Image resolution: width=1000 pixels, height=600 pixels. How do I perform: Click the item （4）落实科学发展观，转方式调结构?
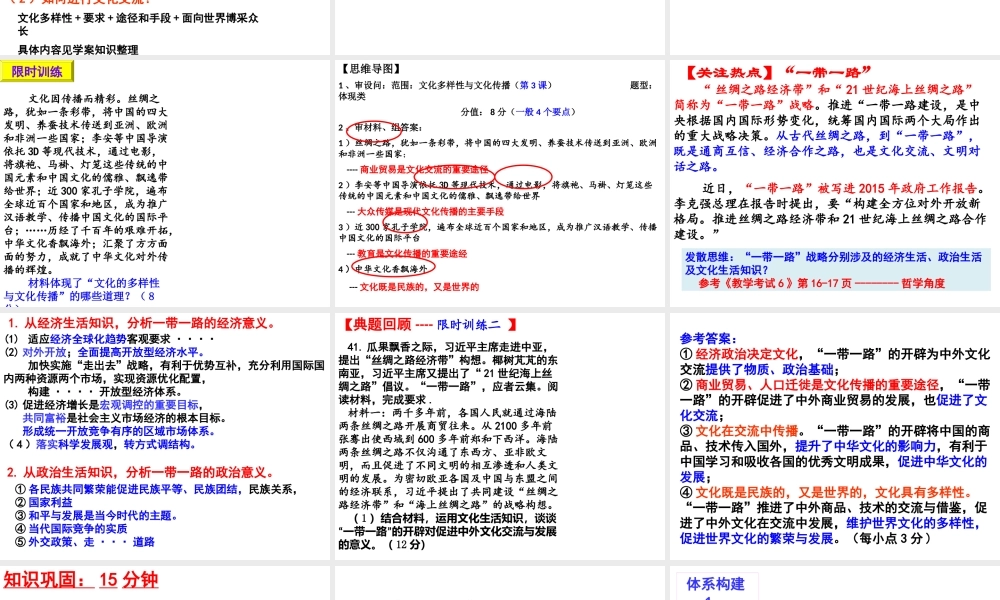(x=103, y=444)
